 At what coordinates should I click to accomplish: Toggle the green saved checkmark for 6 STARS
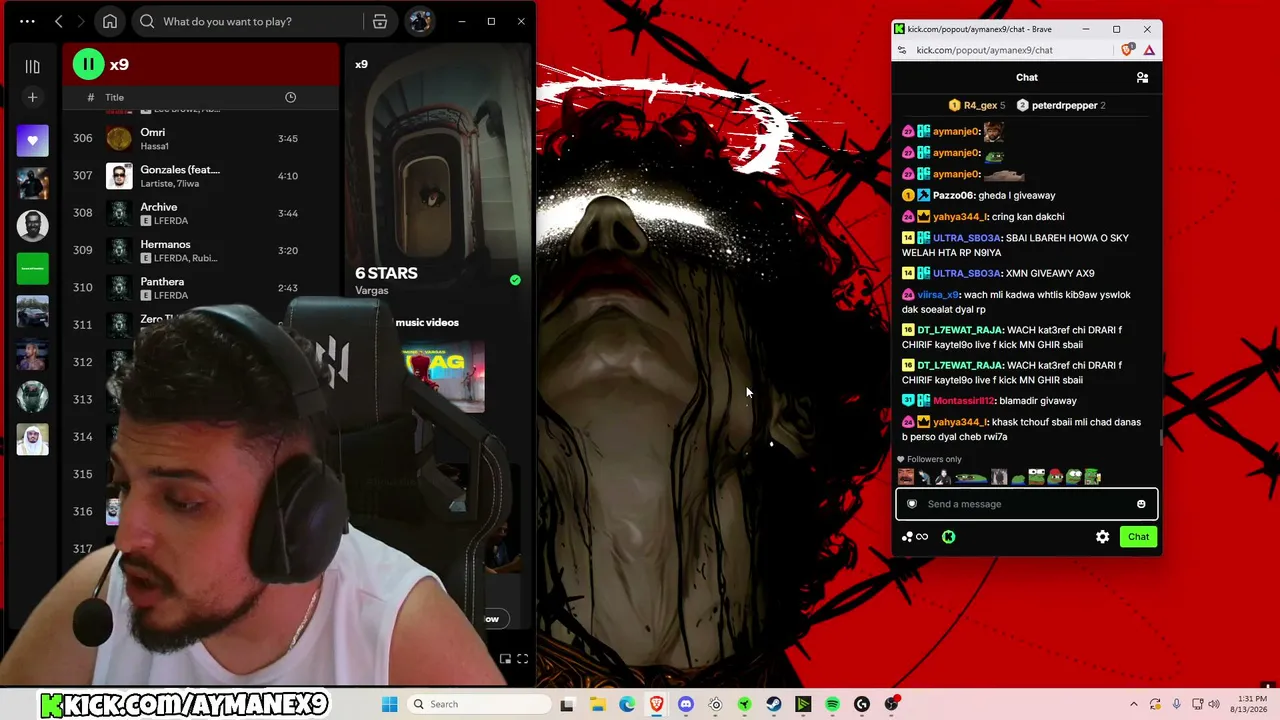[x=515, y=280]
